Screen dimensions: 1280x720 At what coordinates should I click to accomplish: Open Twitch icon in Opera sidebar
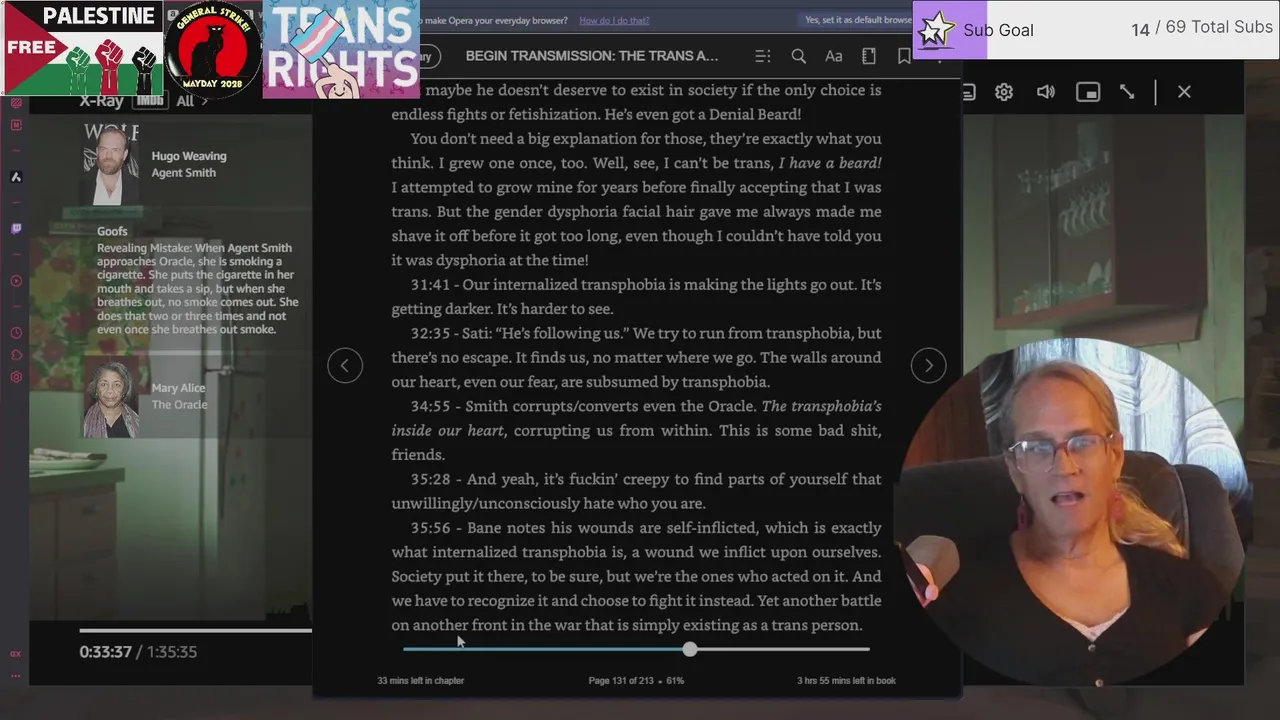pos(16,229)
